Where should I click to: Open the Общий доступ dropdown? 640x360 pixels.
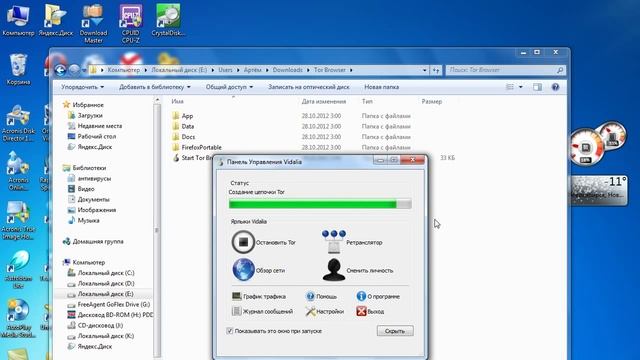pyautogui.click(x=229, y=87)
